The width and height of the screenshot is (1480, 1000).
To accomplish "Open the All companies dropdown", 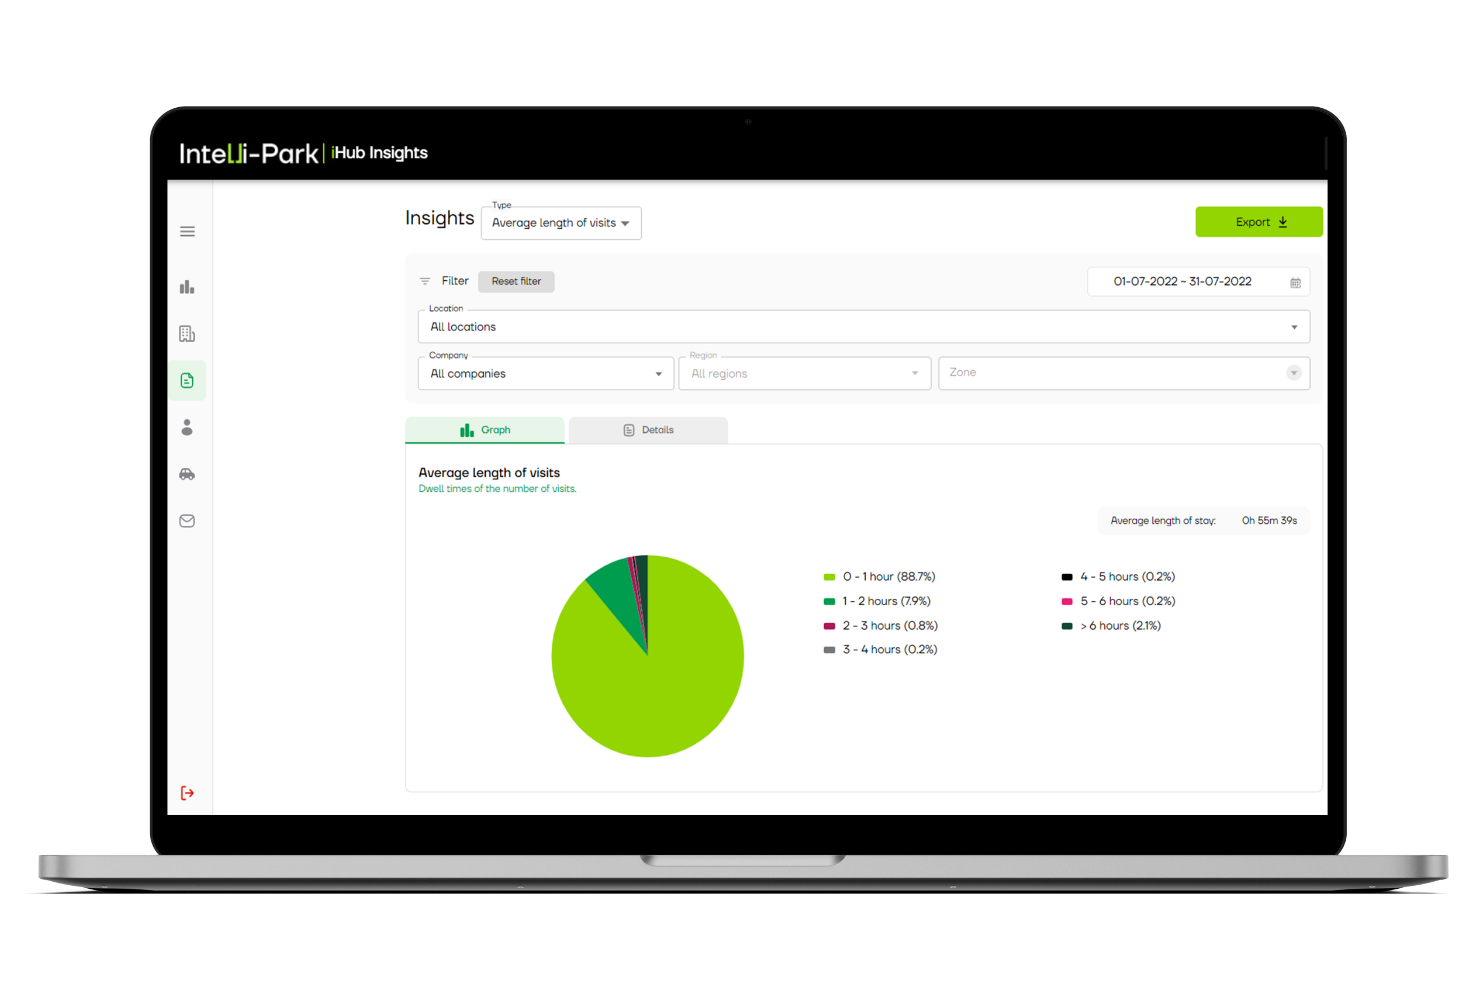I will coord(545,374).
